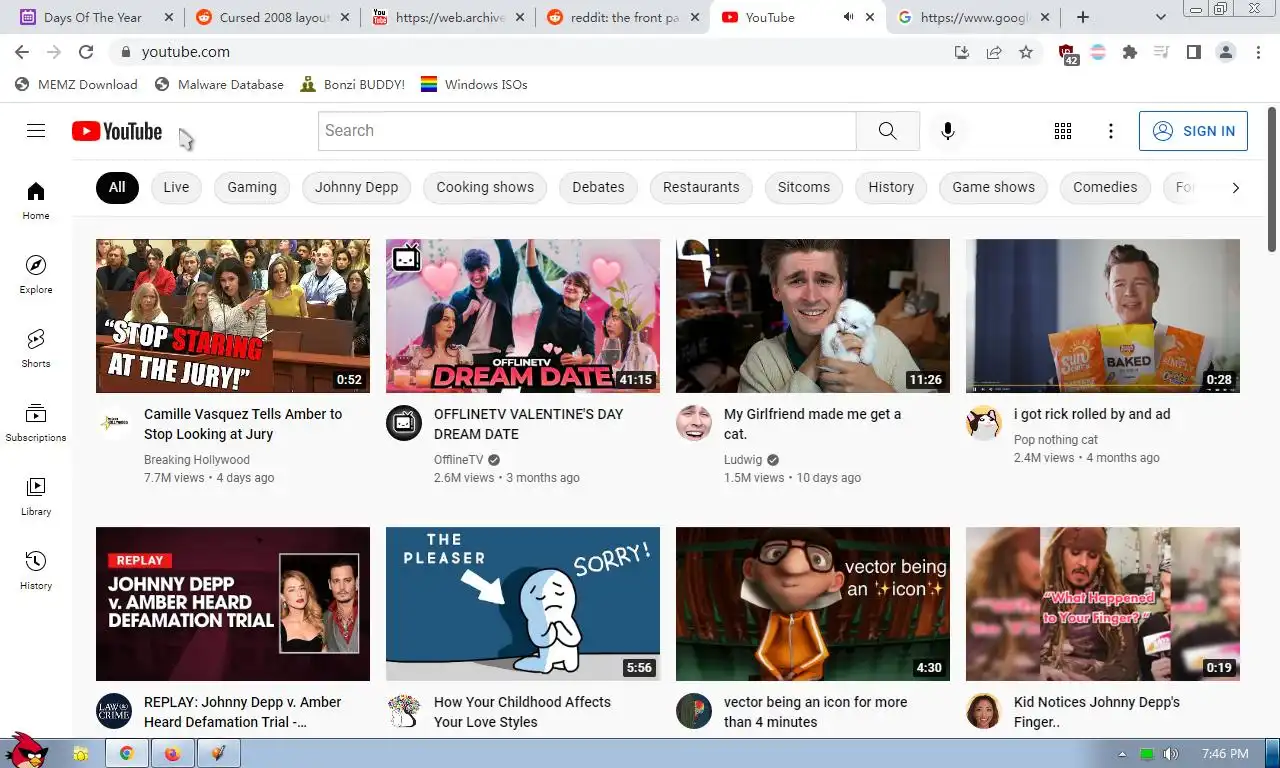Open the Law & Crime channel avatar
Image resolution: width=1280 pixels, height=768 pixels.
[114, 711]
